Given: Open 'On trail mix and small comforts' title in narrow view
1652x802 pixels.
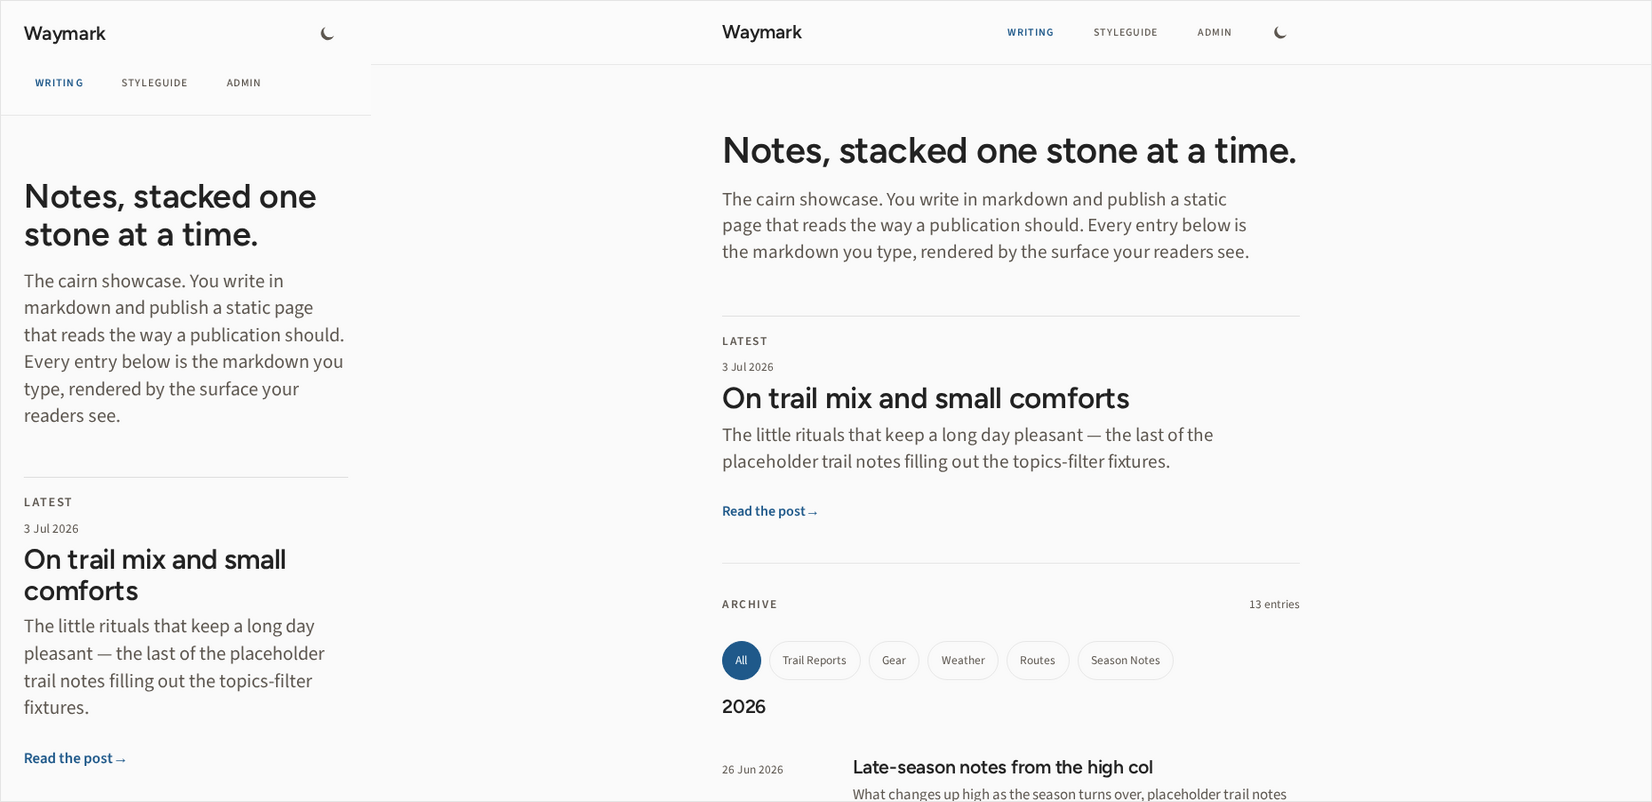Looking at the screenshot, I should (x=155, y=575).
